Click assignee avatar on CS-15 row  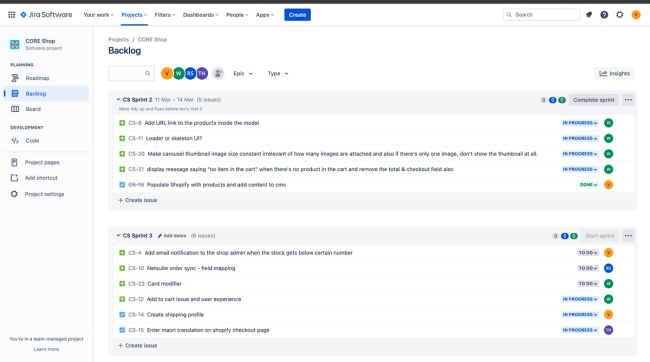point(608,330)
